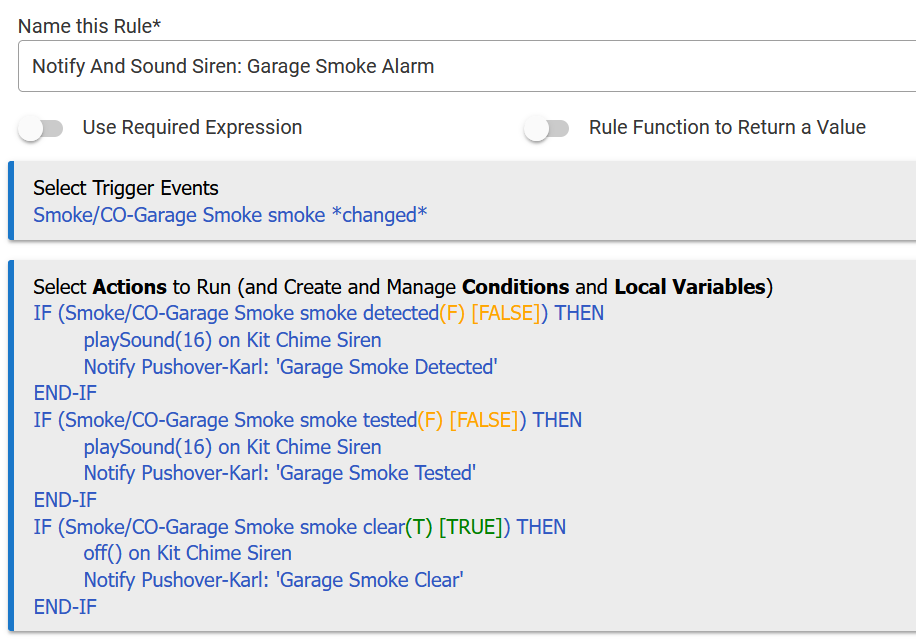Select the 'Garage Smoke Clear' notify action
This screenshot has width=916, height=641.
tap(273, 580)
